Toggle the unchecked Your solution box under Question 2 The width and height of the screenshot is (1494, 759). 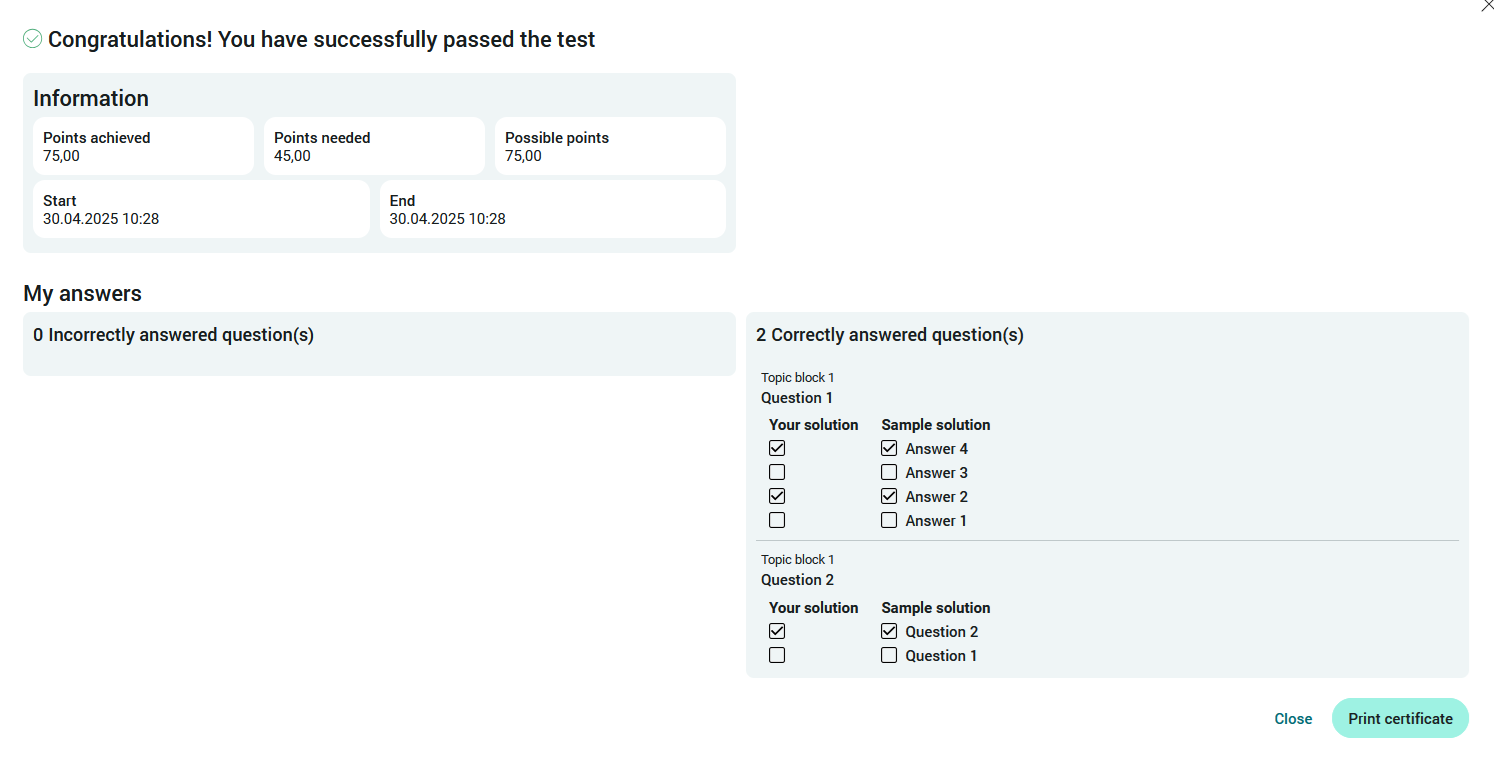coord(777,655)
